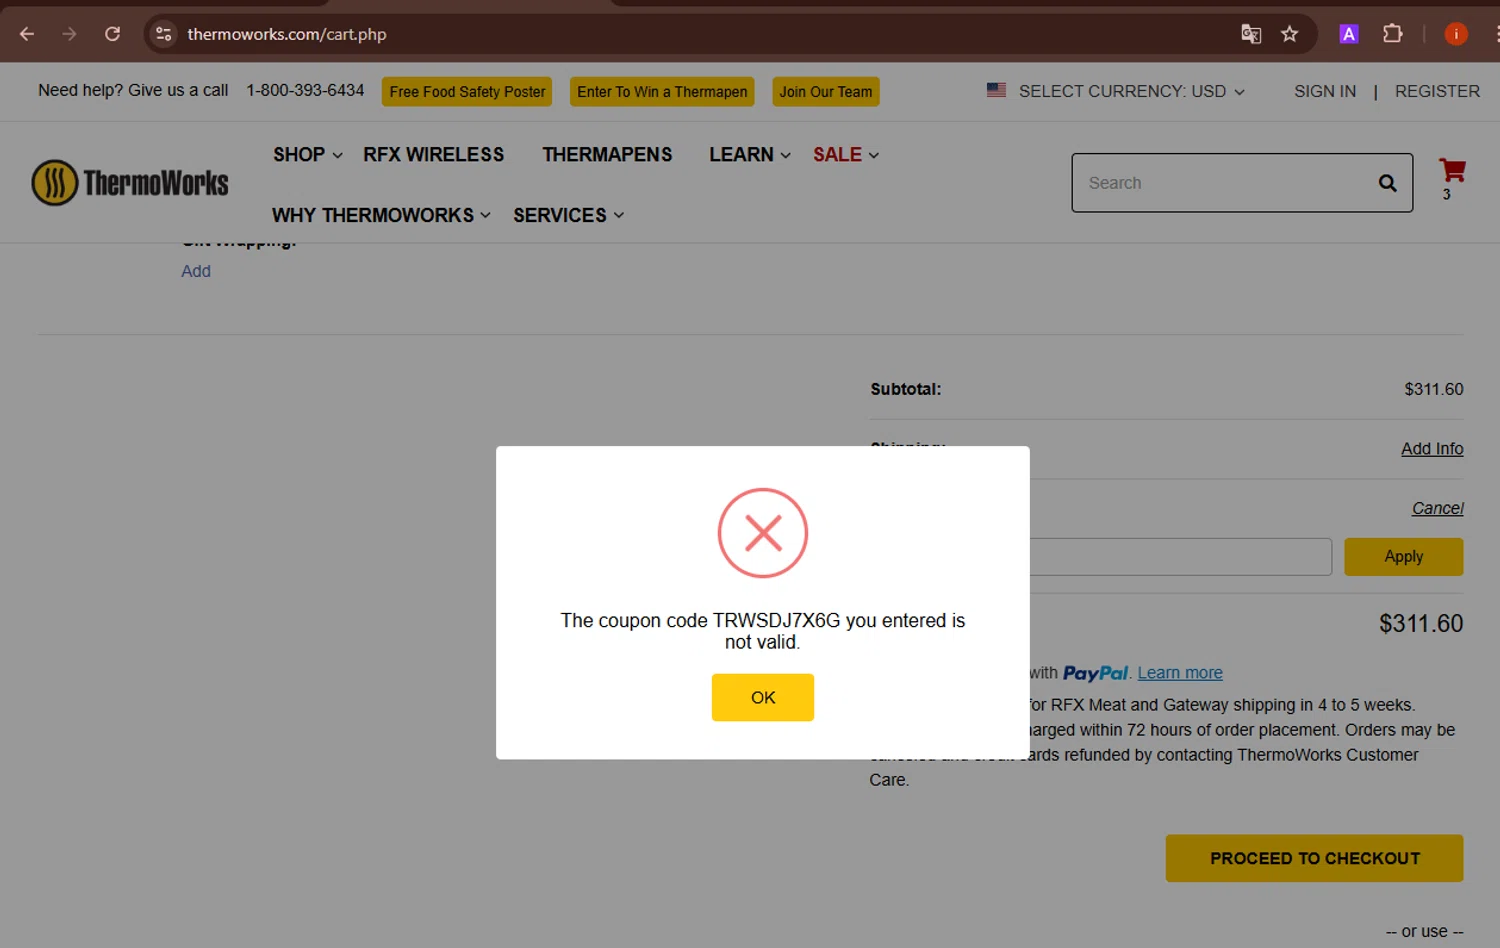1500x948 pixels.
Task: Expand the SERVICES menu
Action: 569,215
